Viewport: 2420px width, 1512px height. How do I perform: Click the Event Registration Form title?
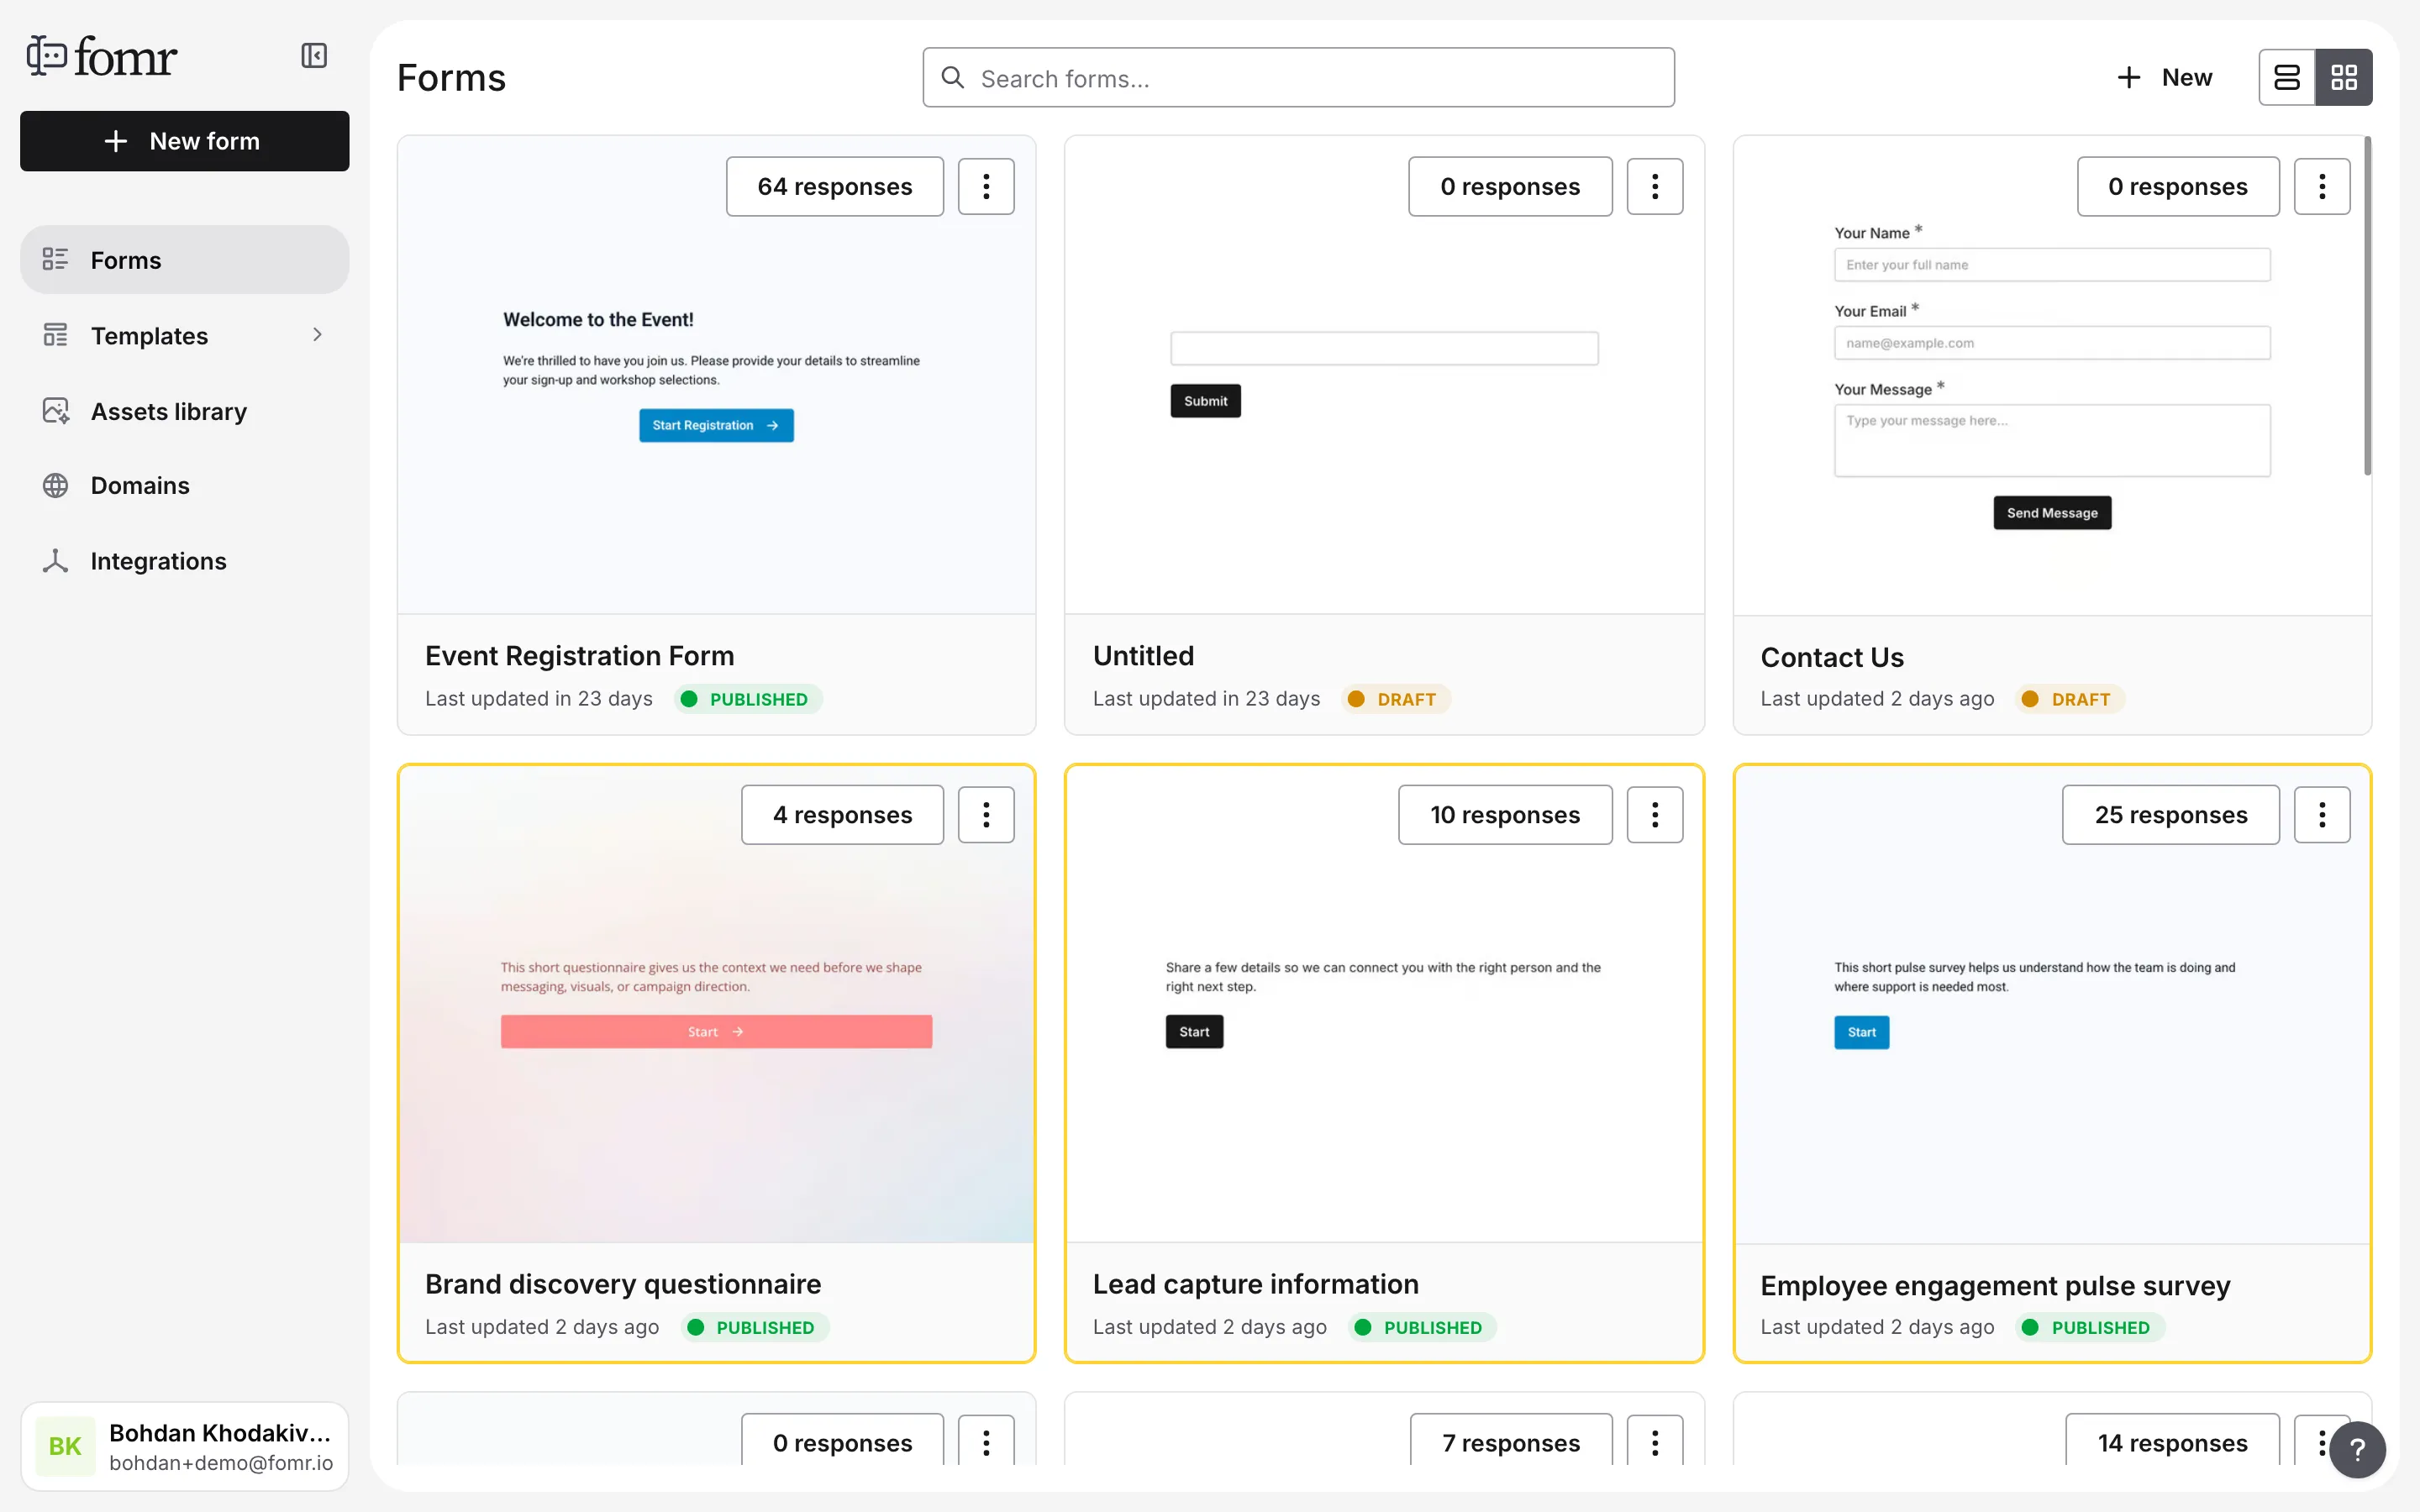580,656
